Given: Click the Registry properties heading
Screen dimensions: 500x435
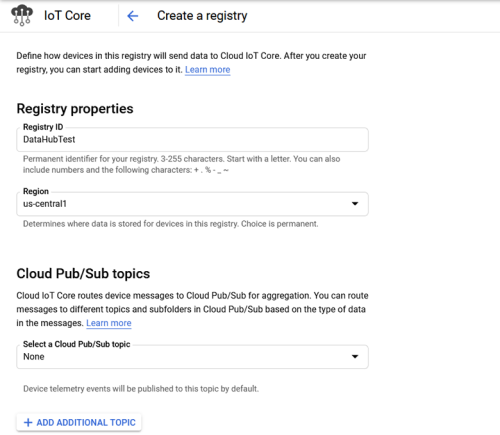Looking at the screenshot, I should tap(75, 109).
